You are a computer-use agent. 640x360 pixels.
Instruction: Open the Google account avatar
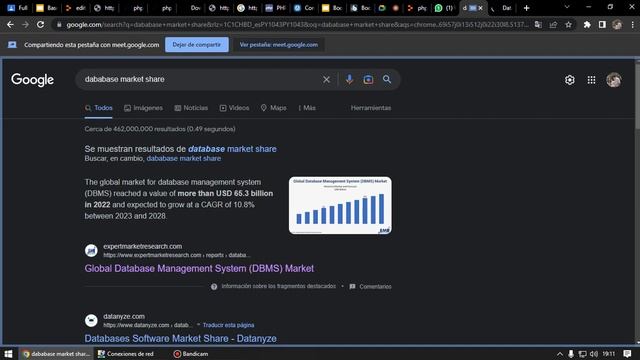[613, 80]
